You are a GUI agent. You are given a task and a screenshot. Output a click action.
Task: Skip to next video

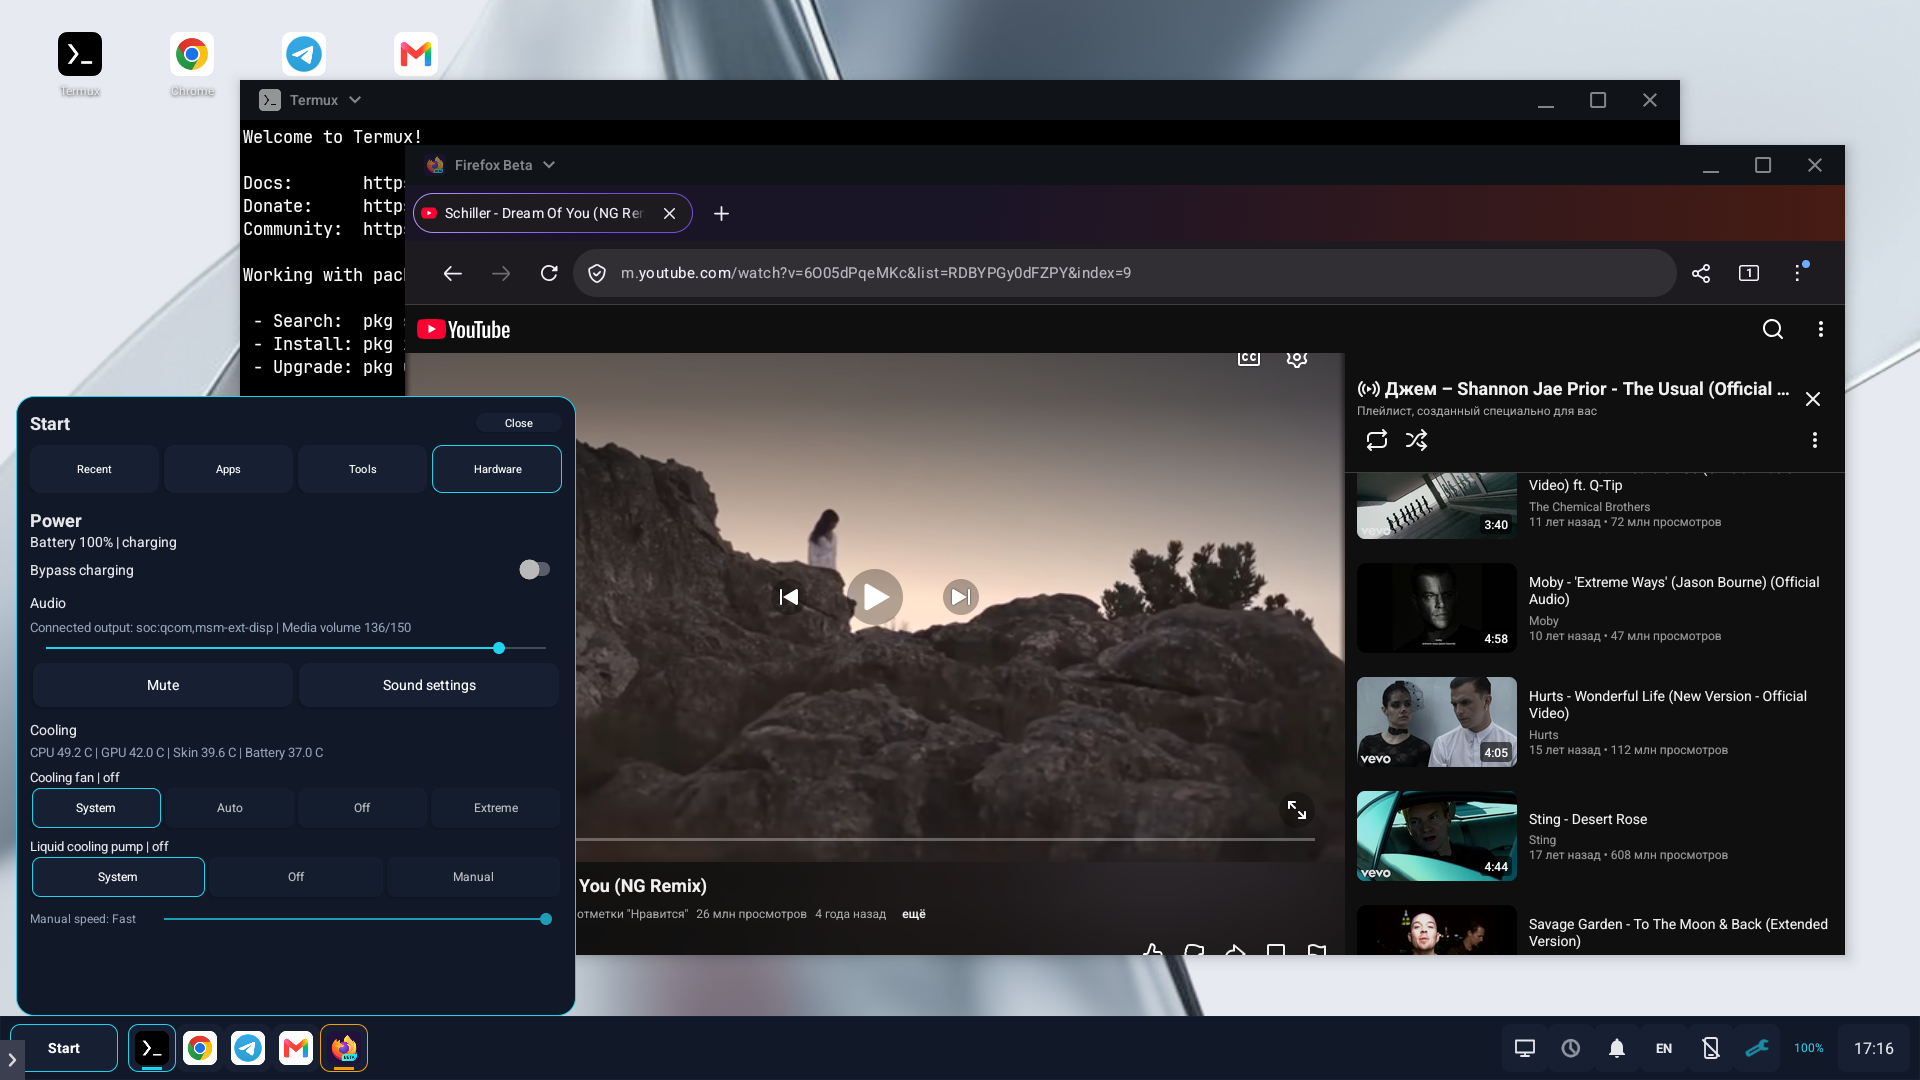click(961, 597)
